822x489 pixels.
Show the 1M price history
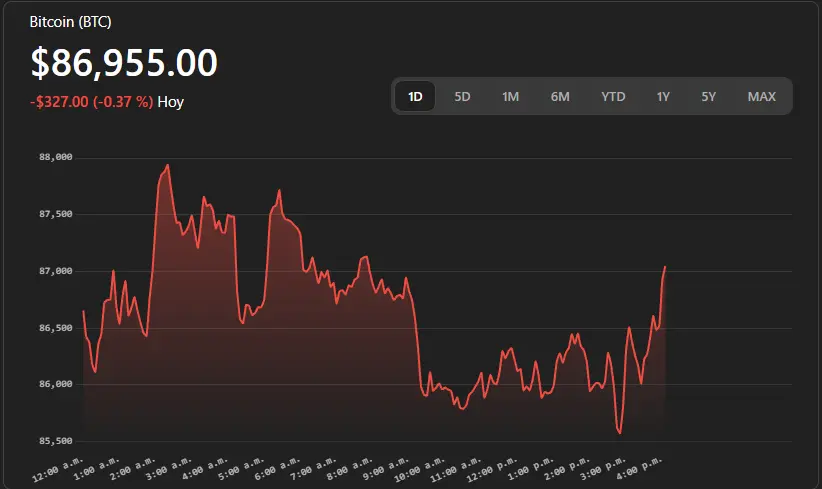click(510, 97)
